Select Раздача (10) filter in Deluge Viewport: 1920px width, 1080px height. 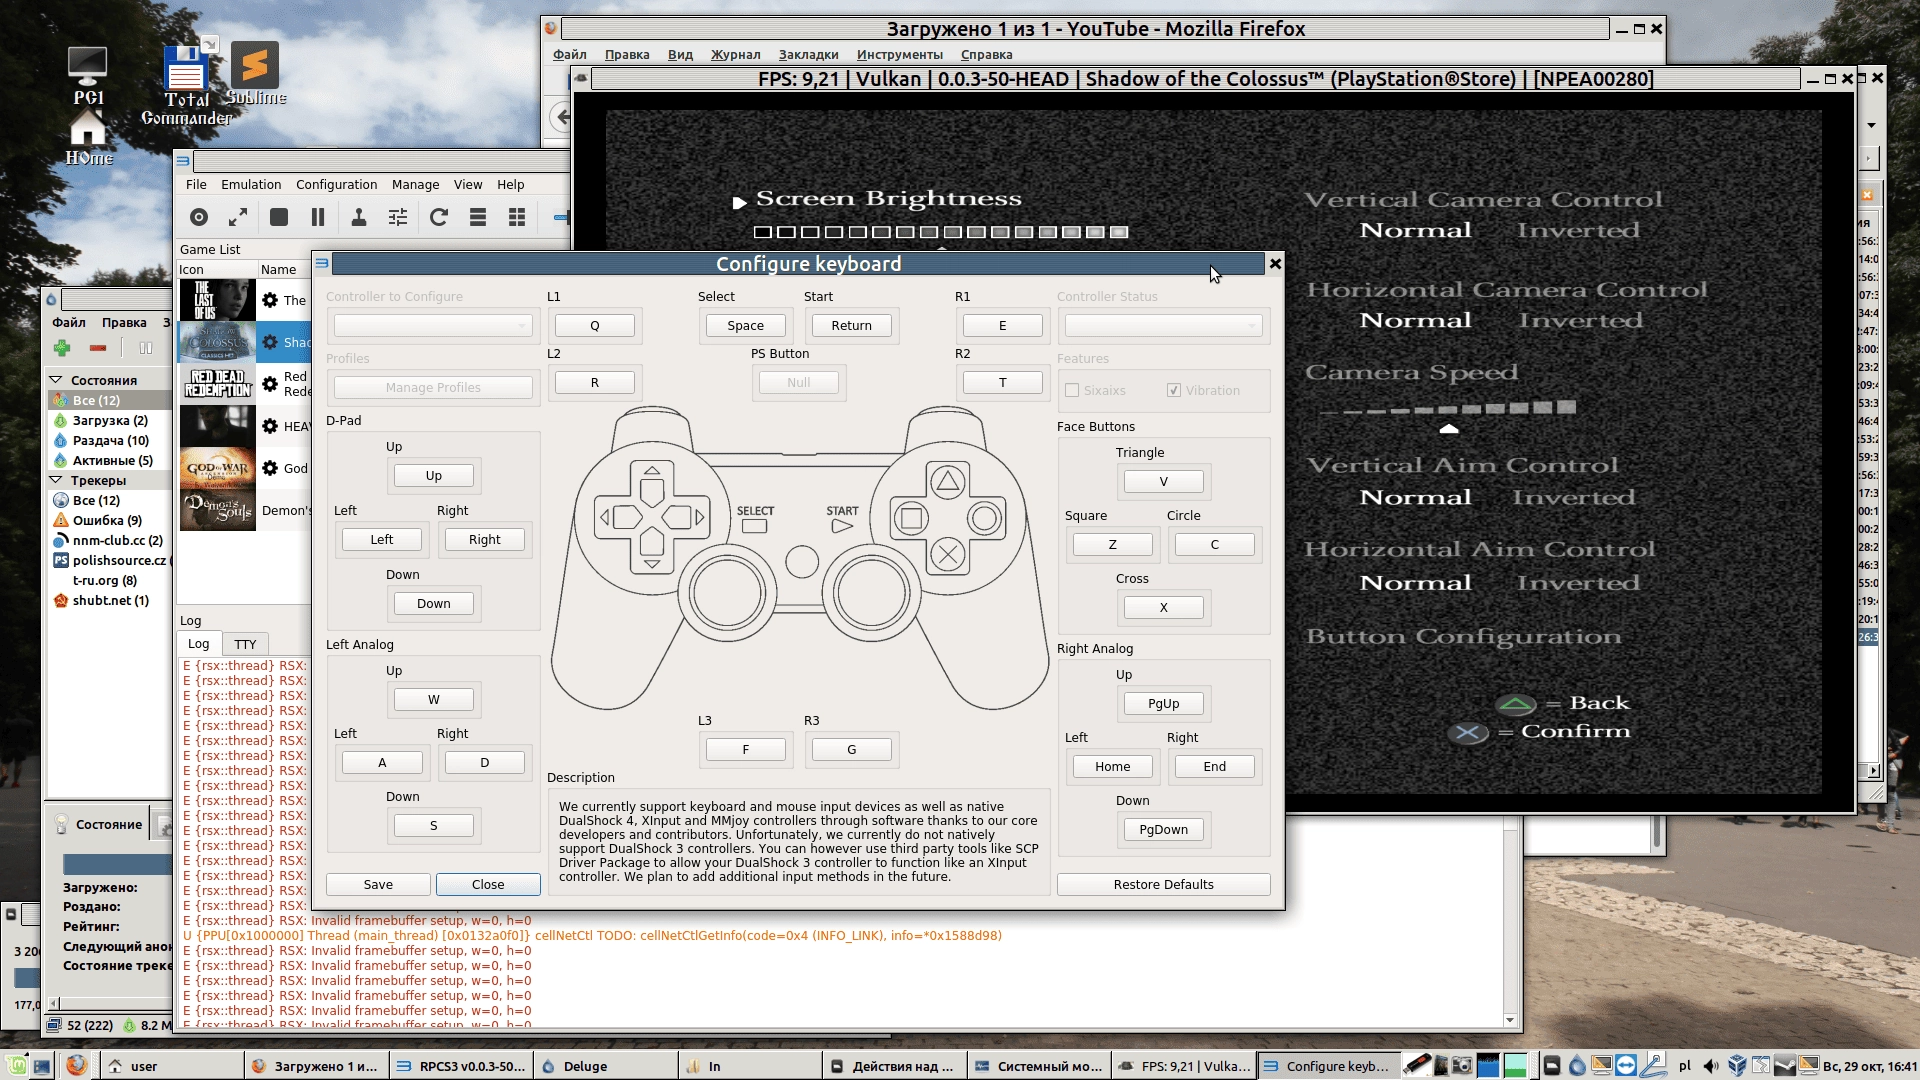point(110,440)
